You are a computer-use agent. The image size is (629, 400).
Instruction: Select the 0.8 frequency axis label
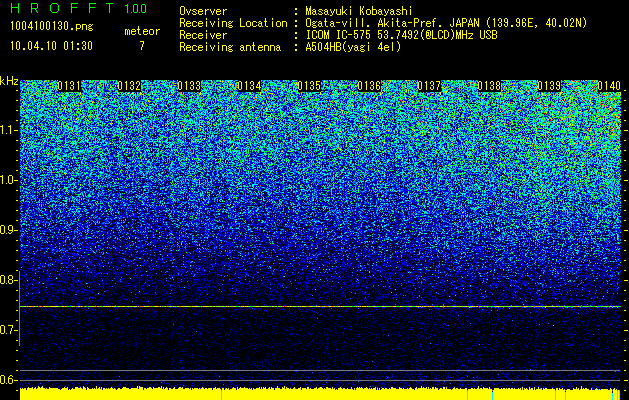tap(8, 280)
